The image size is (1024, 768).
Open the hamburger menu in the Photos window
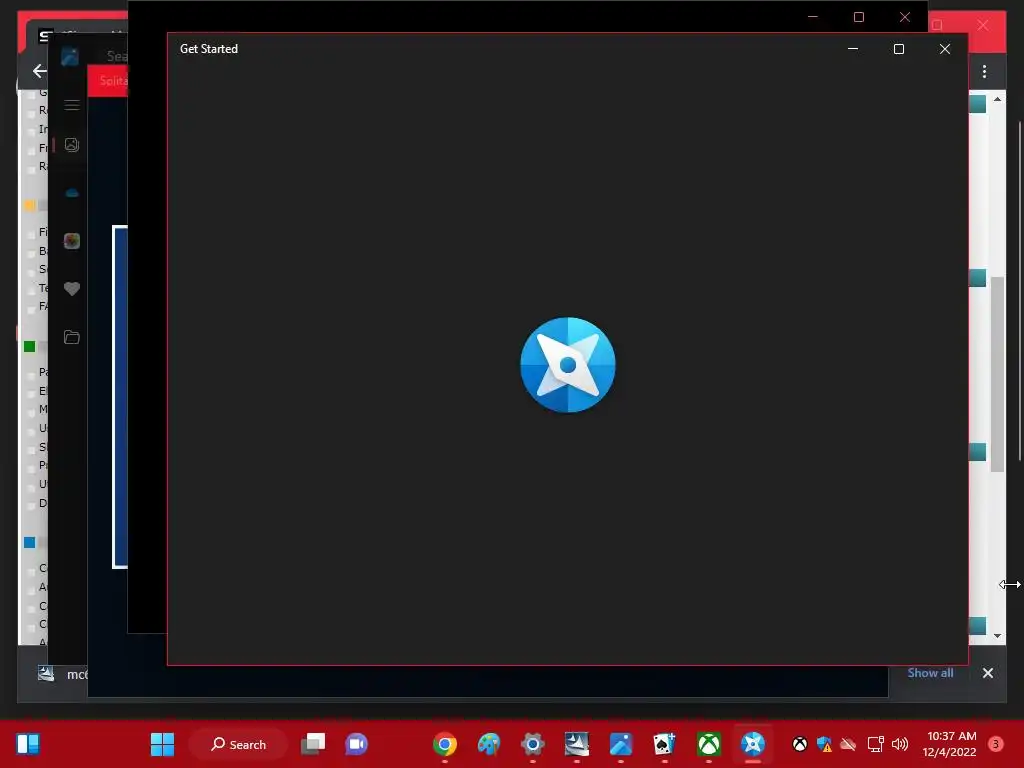point(72,105)
